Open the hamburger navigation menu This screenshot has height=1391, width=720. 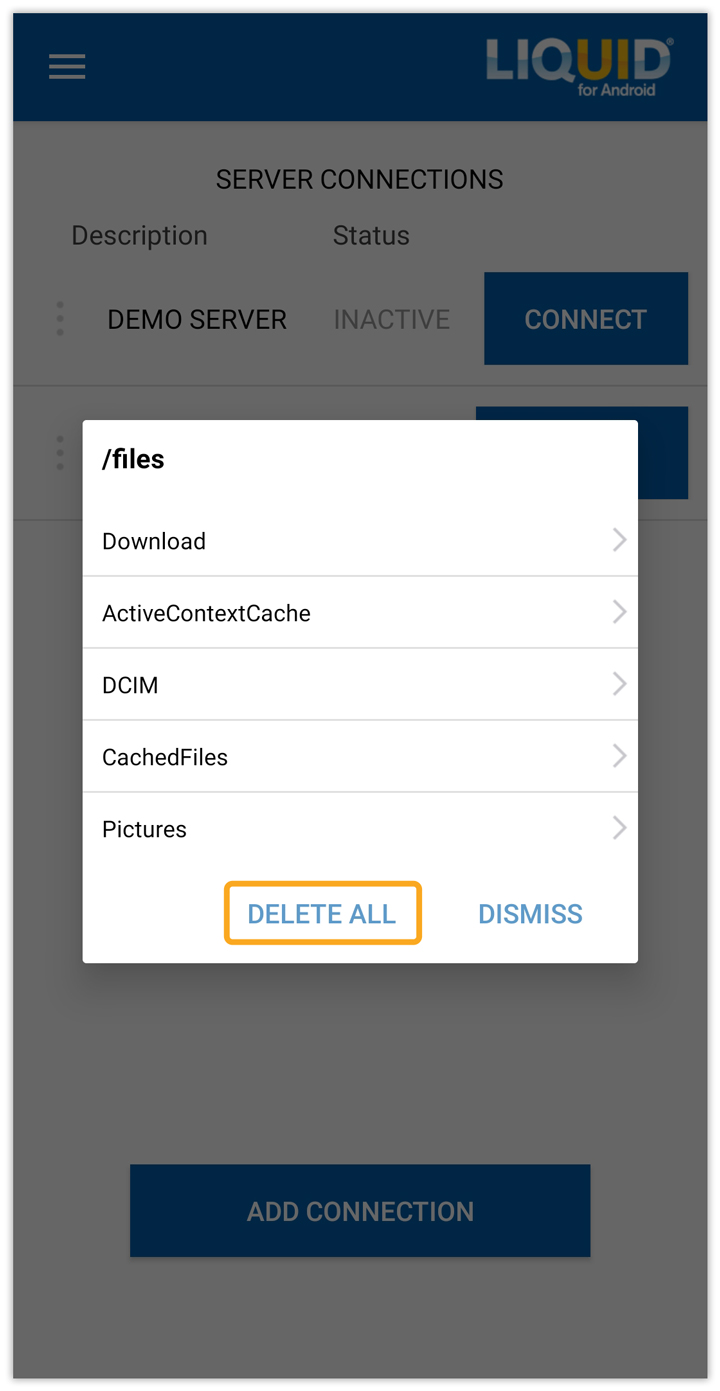point(67,67)
